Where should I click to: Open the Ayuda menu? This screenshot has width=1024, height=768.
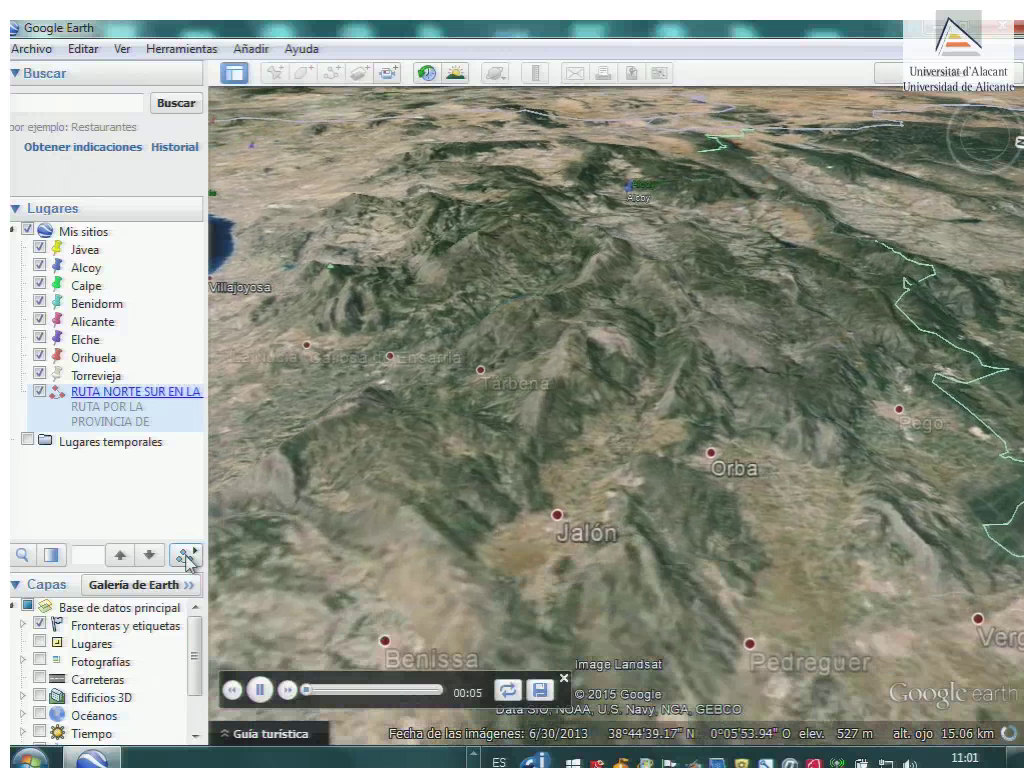pyautogui.click(x=301, y=49)
